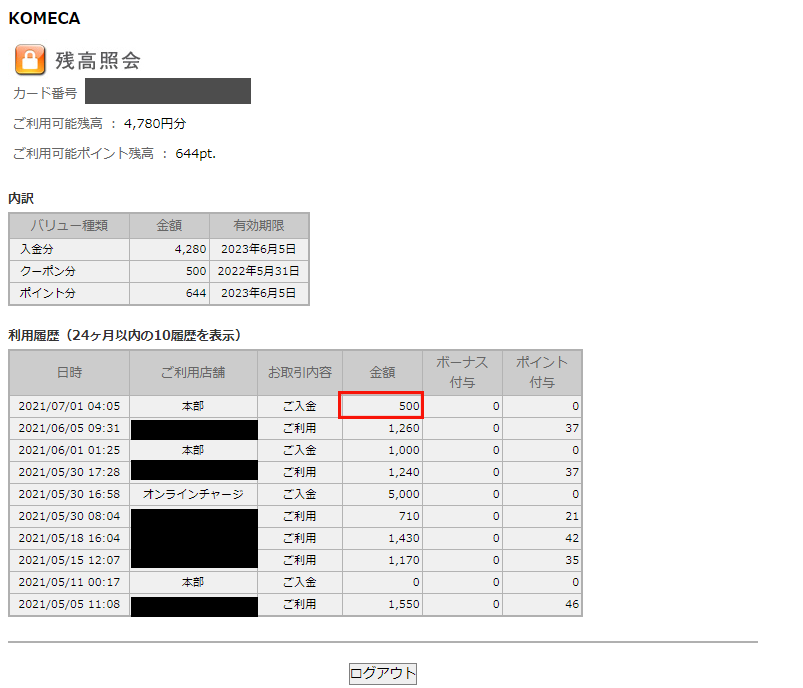Click amount 1,260 in history table
Screen dimensions: 803x688
tap(404, 428)
